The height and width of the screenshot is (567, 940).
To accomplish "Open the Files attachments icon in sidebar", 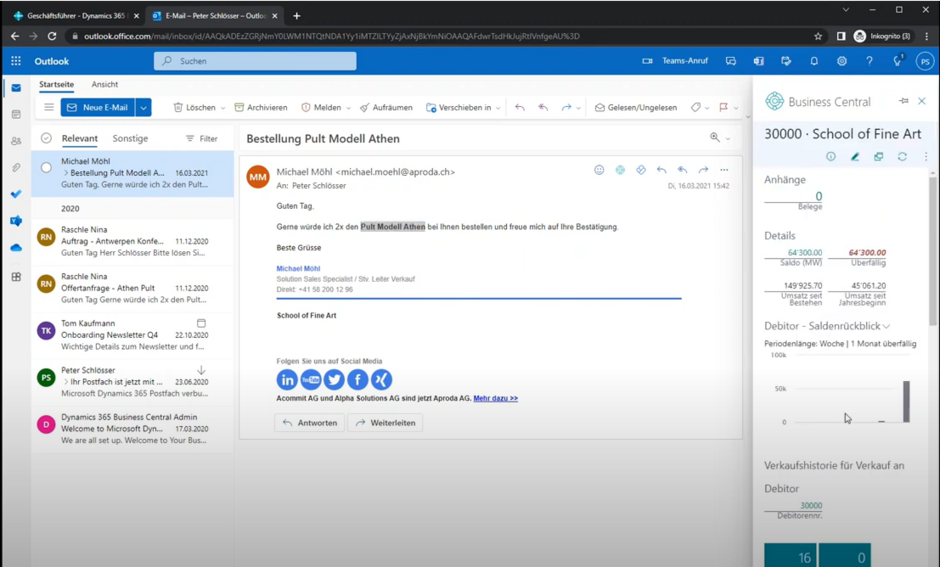I will coord(16,167).
